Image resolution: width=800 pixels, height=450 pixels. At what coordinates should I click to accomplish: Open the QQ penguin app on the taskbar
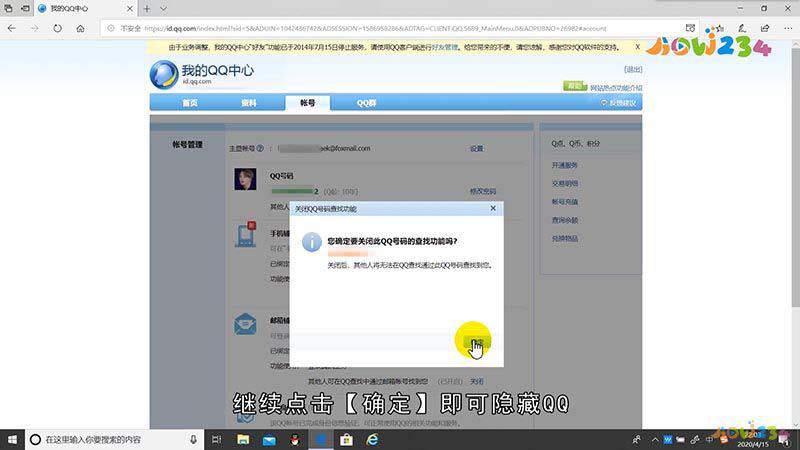click(x=295, y=439)
